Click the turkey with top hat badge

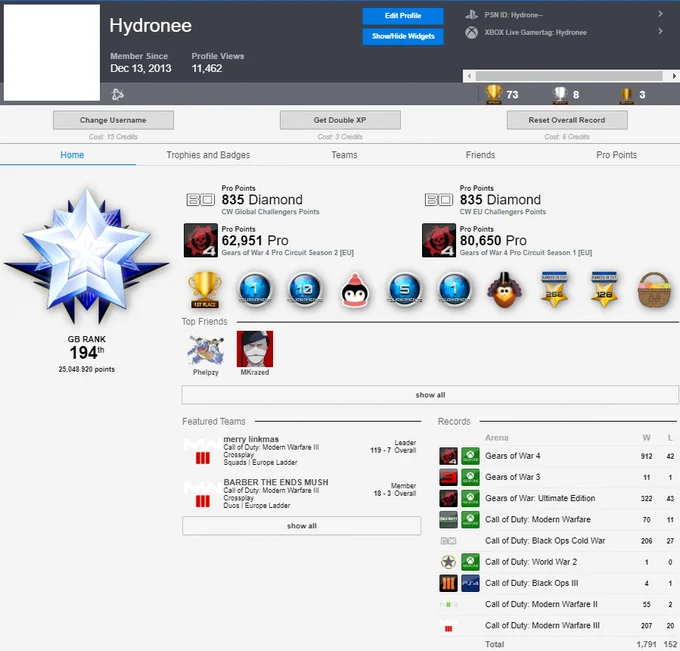(504, 290)
